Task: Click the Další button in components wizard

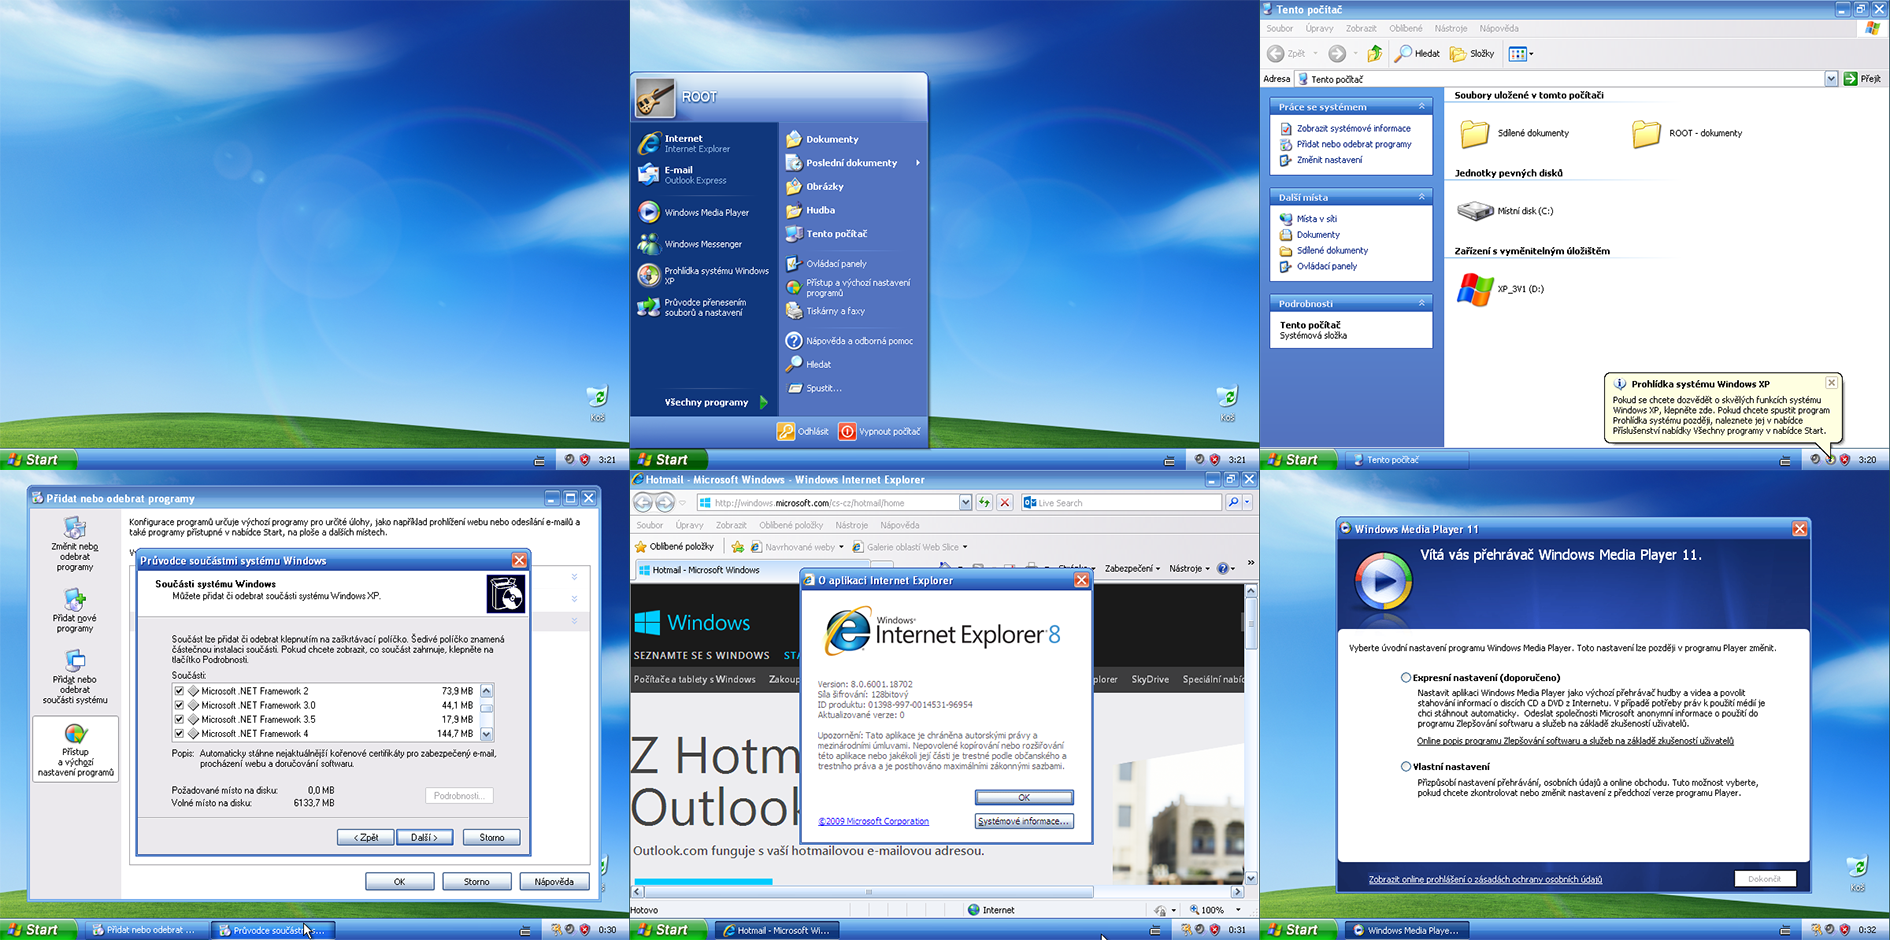Action: [x=425, y=837]
